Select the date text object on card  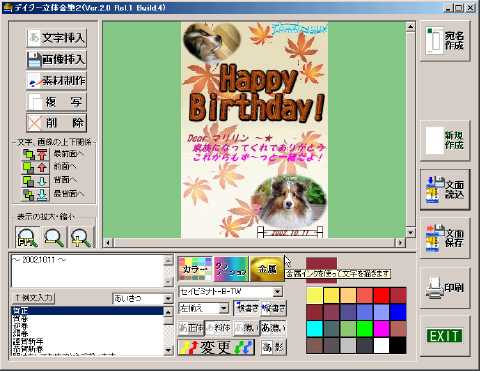290,232
